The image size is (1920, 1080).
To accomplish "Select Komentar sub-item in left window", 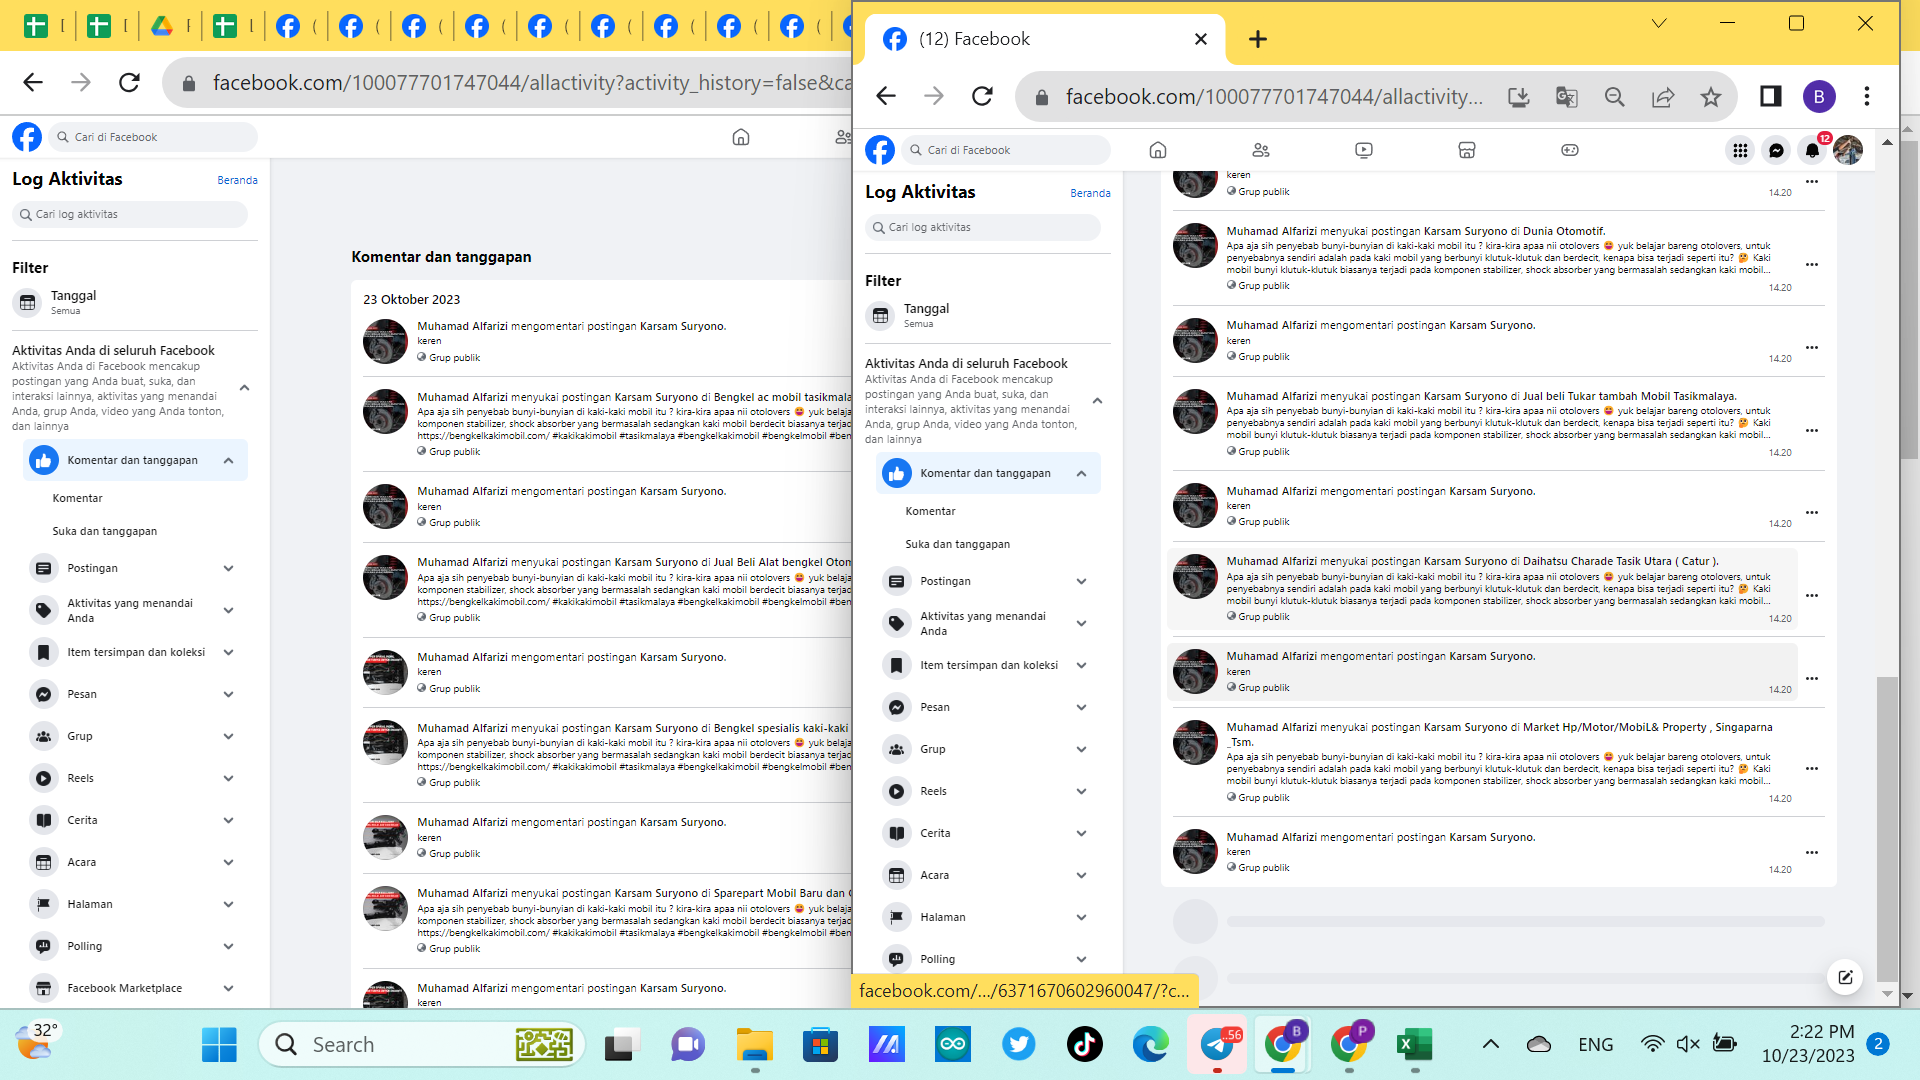I will tap(78, 498).
